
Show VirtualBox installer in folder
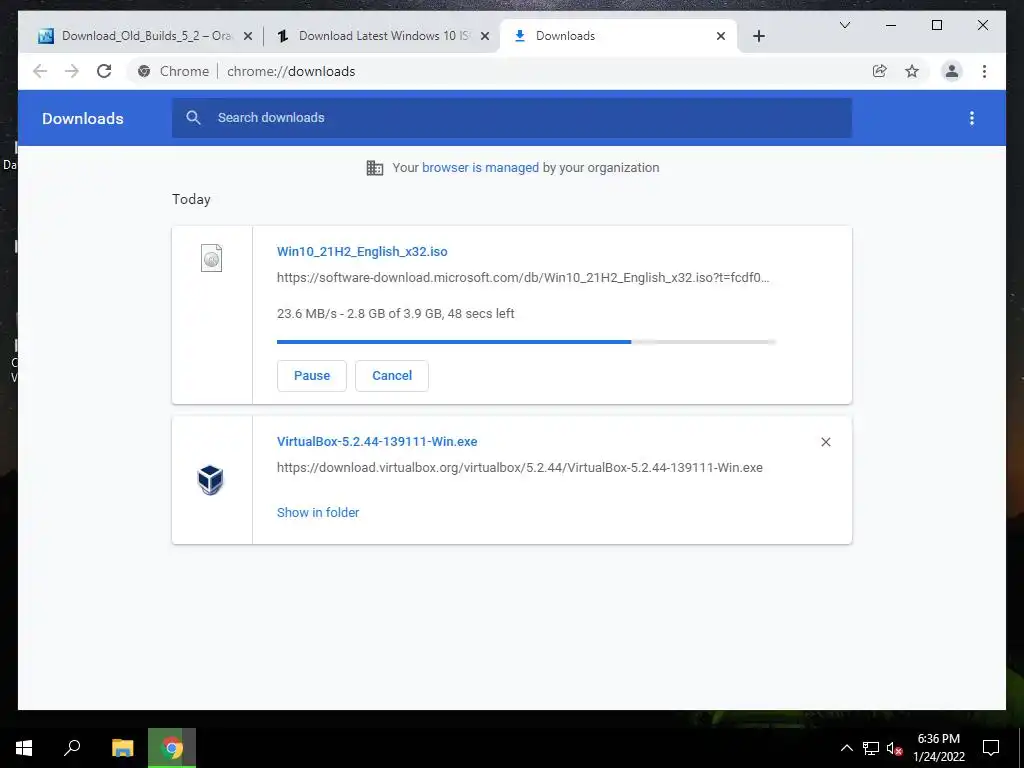tap(318, 513)
